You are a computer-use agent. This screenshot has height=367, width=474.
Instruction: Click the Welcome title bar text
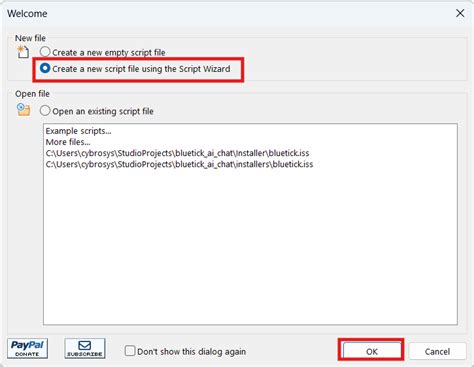click(27, 14)
